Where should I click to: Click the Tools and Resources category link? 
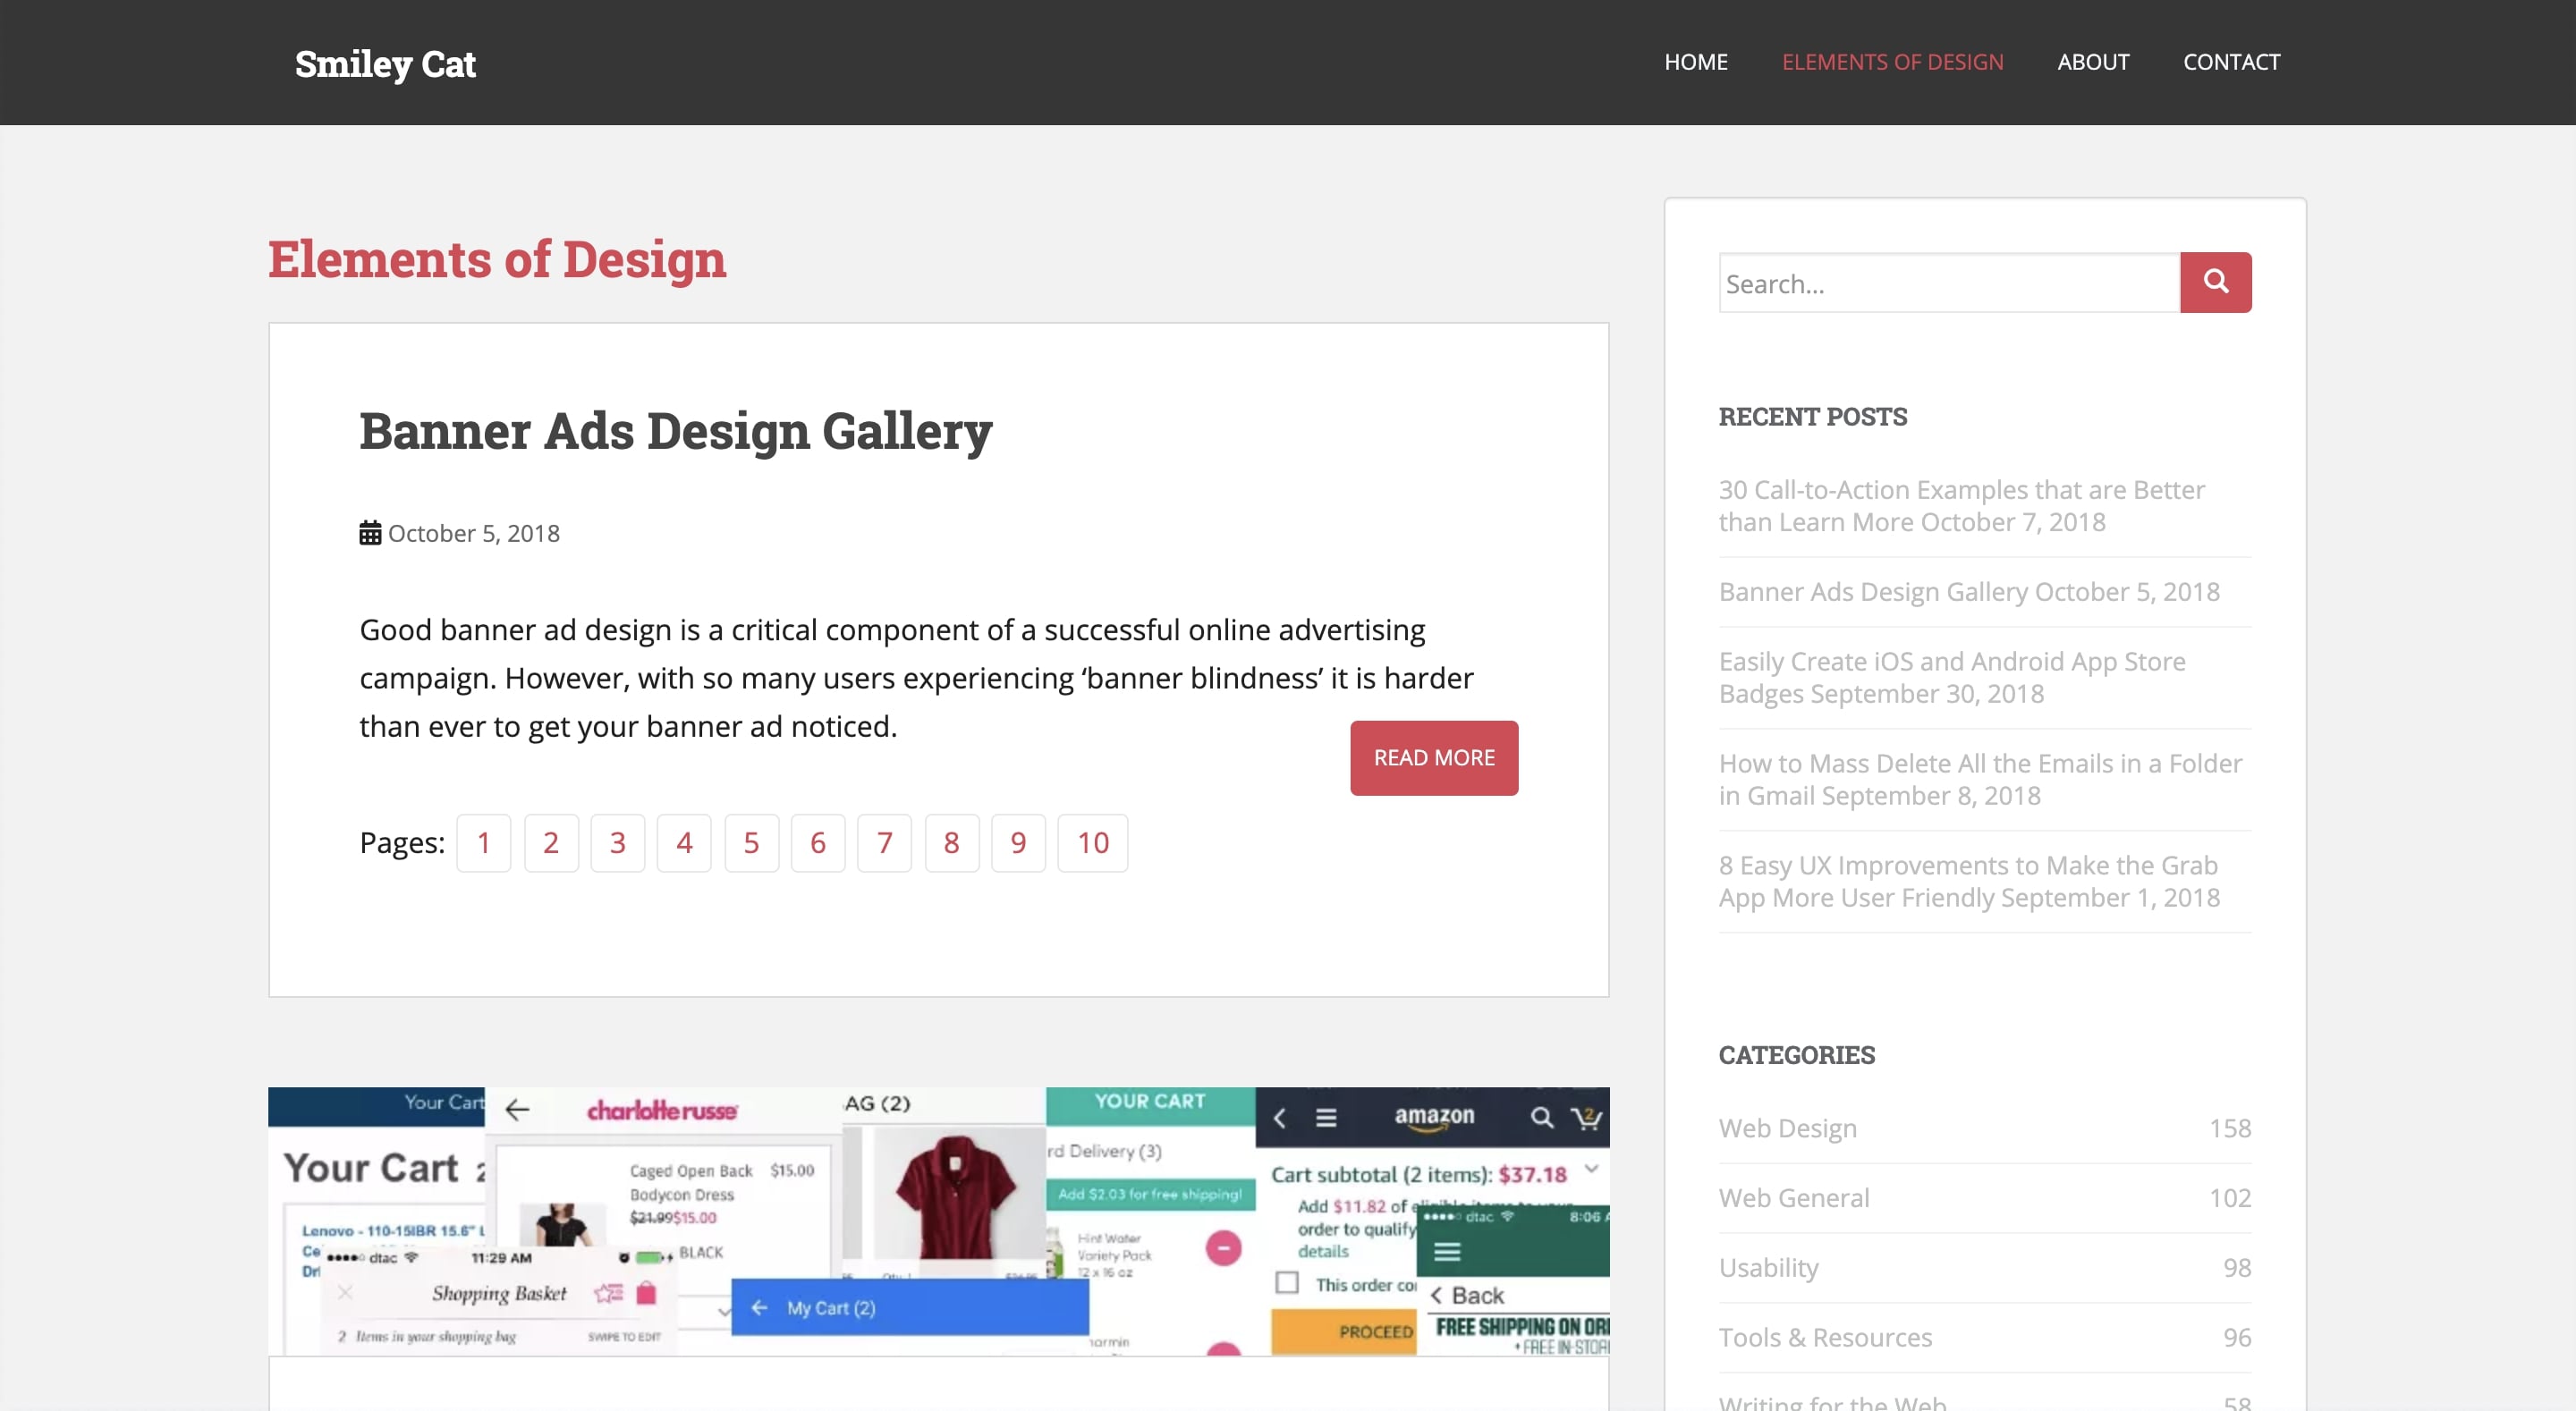pyautogui.click(x=1824, y=1338)
